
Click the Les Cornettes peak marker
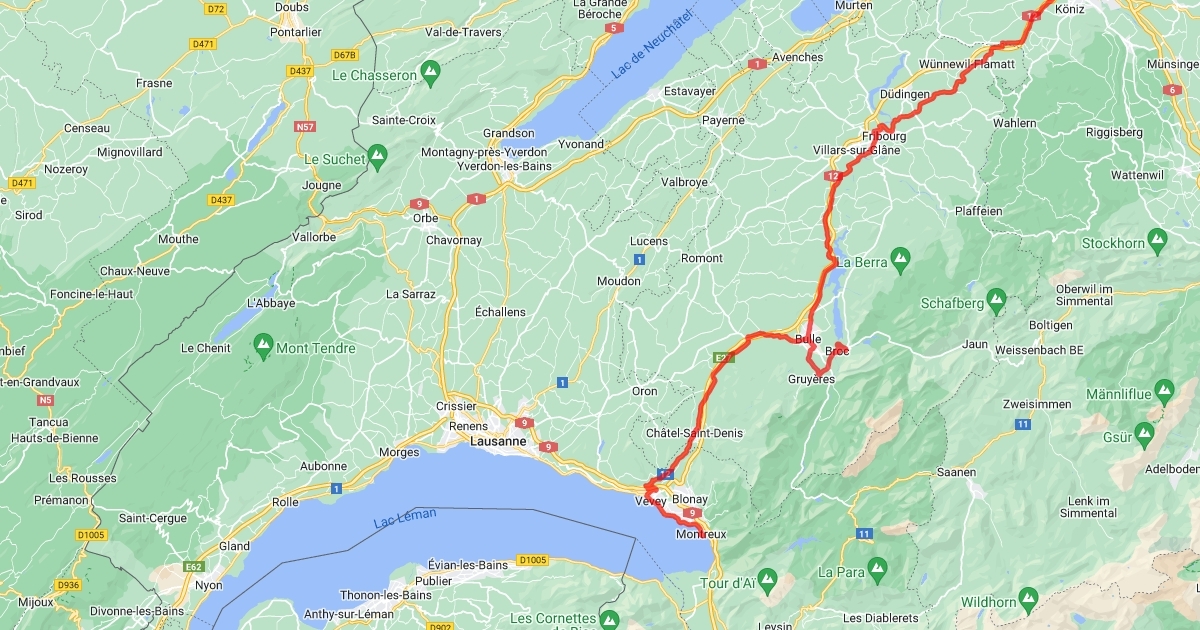click(x=610, y=617)
